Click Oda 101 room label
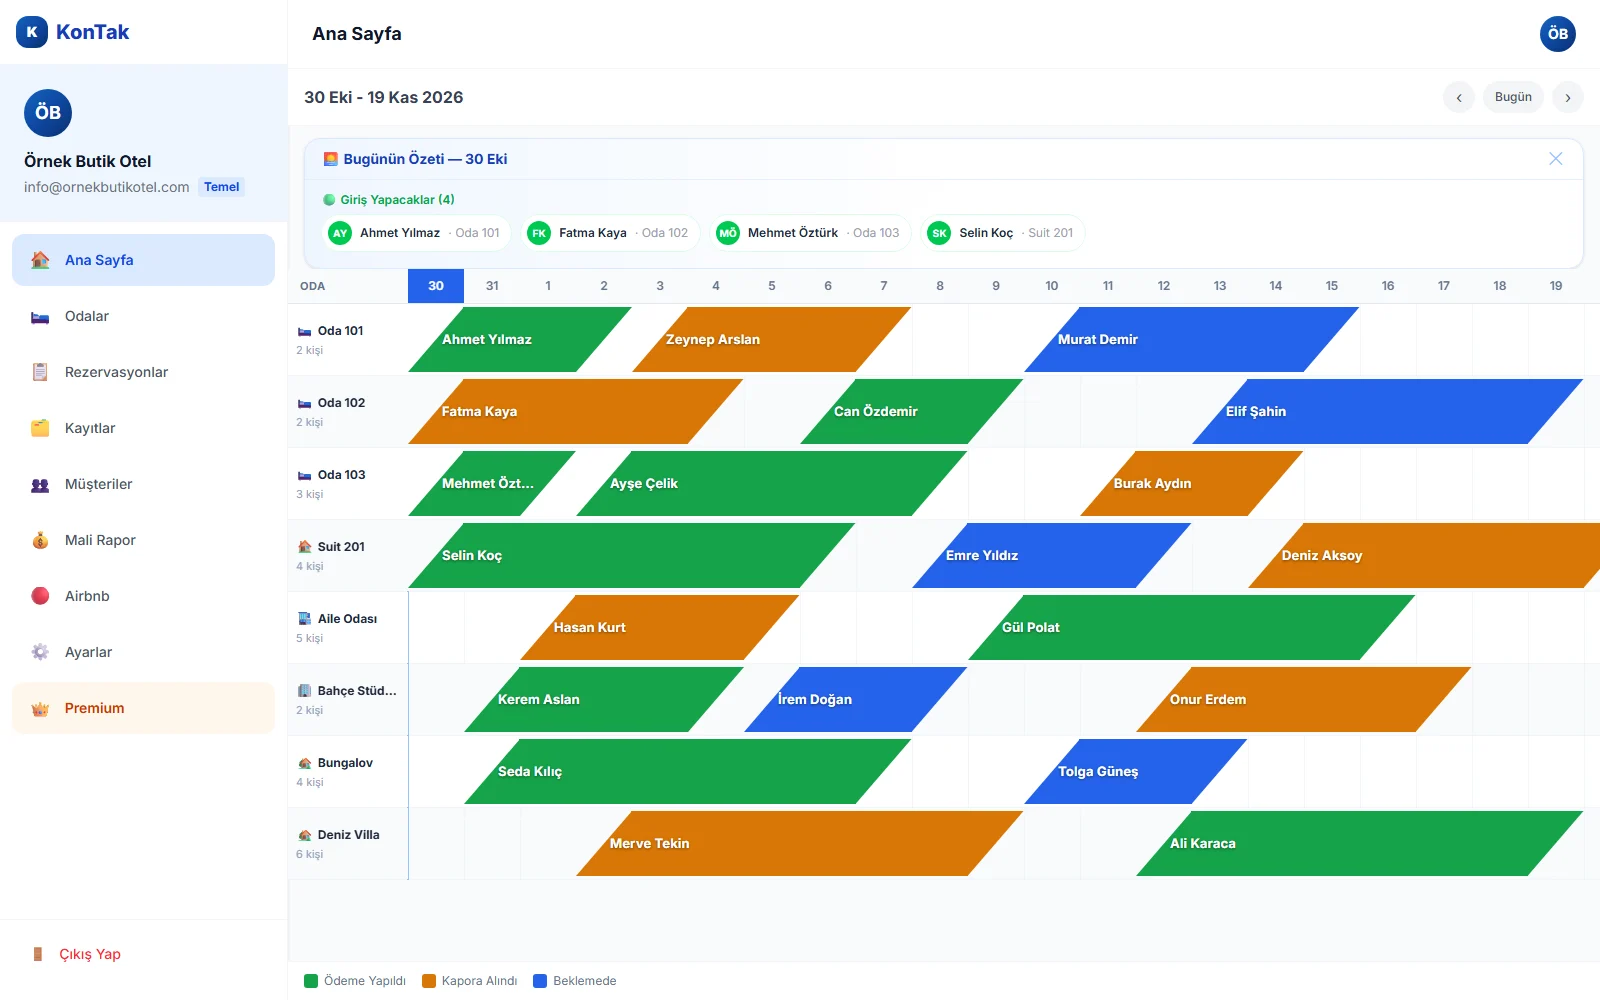 [340, 331]
